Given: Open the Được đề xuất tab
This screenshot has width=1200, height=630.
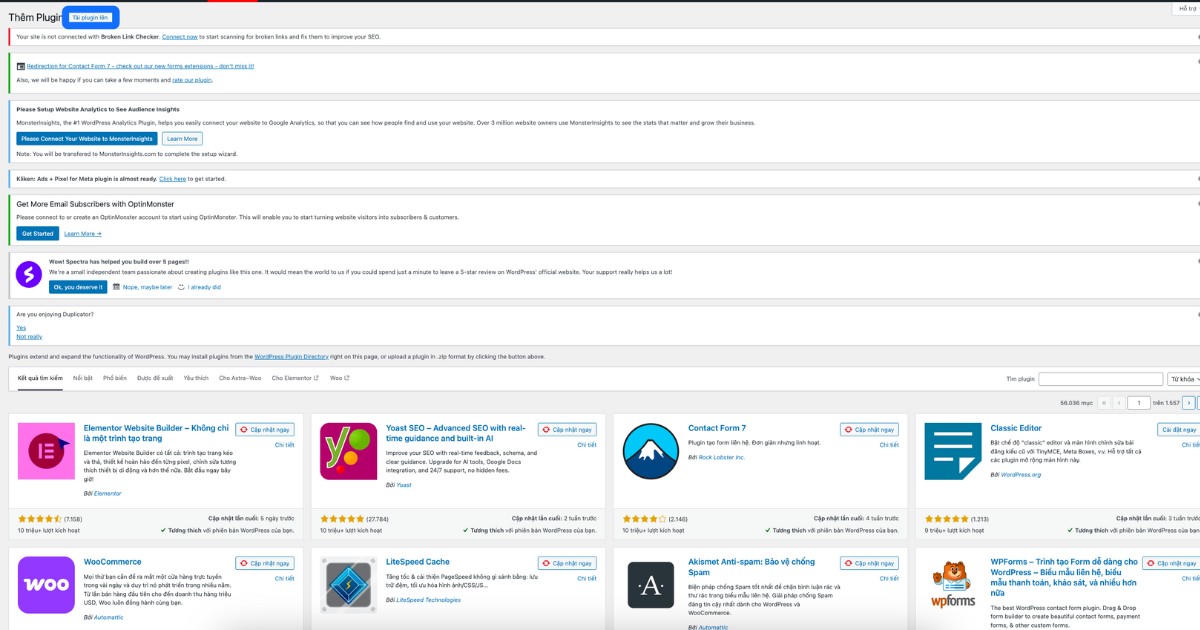Looking at the screenshot, I should pos(155,378).
